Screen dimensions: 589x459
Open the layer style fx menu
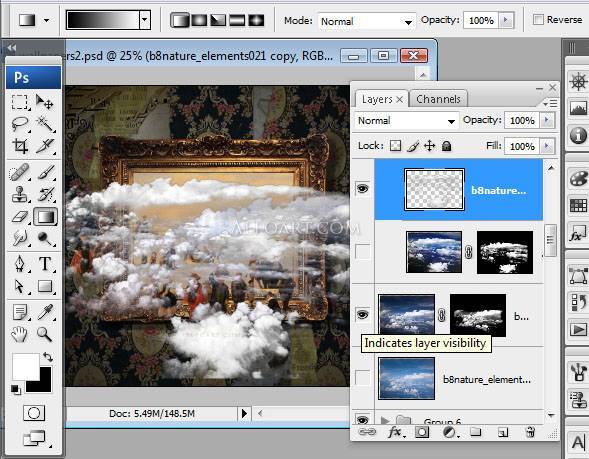(395, 432)
